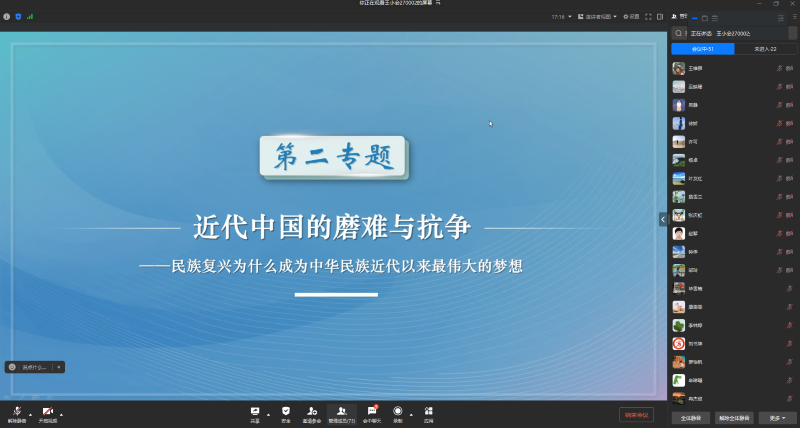800x428 pixels.
Task: Toggle the first participant's muted microphone icon
Action: (778, 68)
